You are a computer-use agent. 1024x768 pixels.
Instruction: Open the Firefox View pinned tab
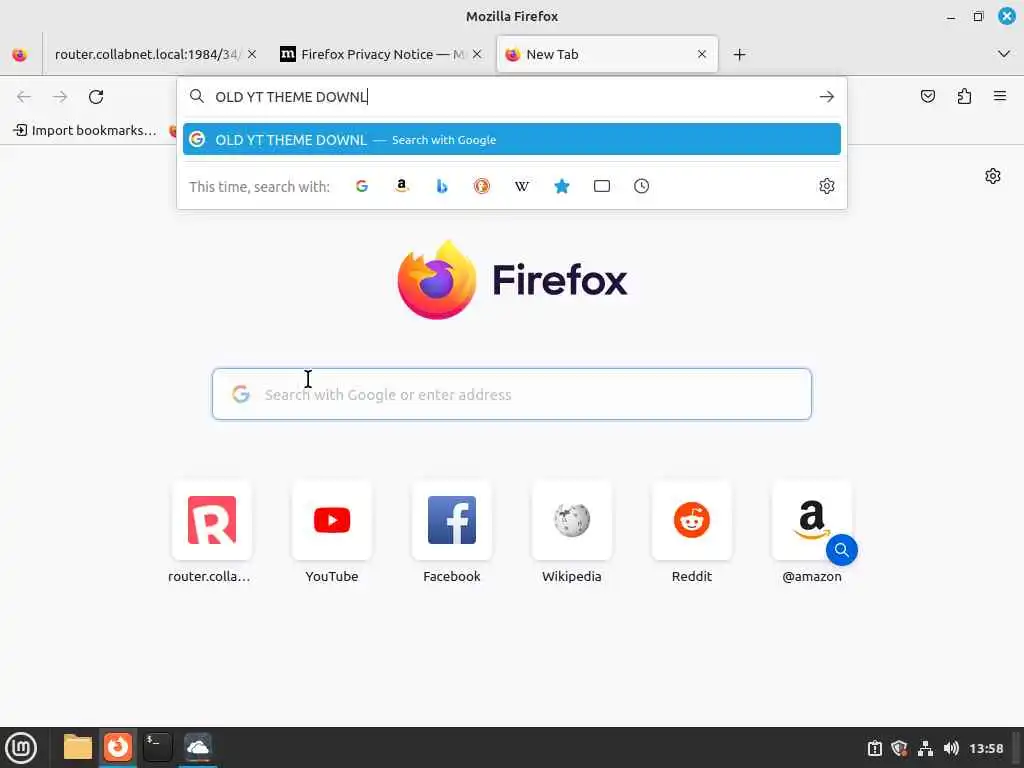click(x=20, y=55)
